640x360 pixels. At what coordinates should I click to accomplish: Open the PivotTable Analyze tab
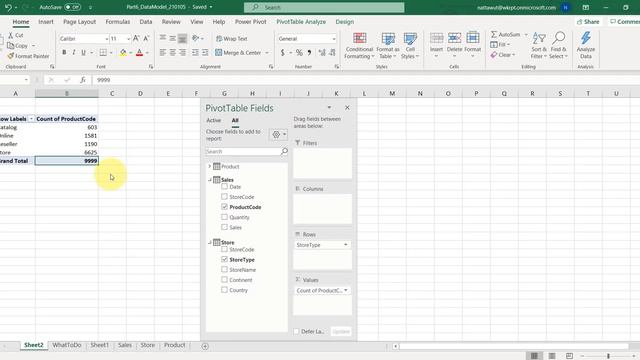point(301,22)
